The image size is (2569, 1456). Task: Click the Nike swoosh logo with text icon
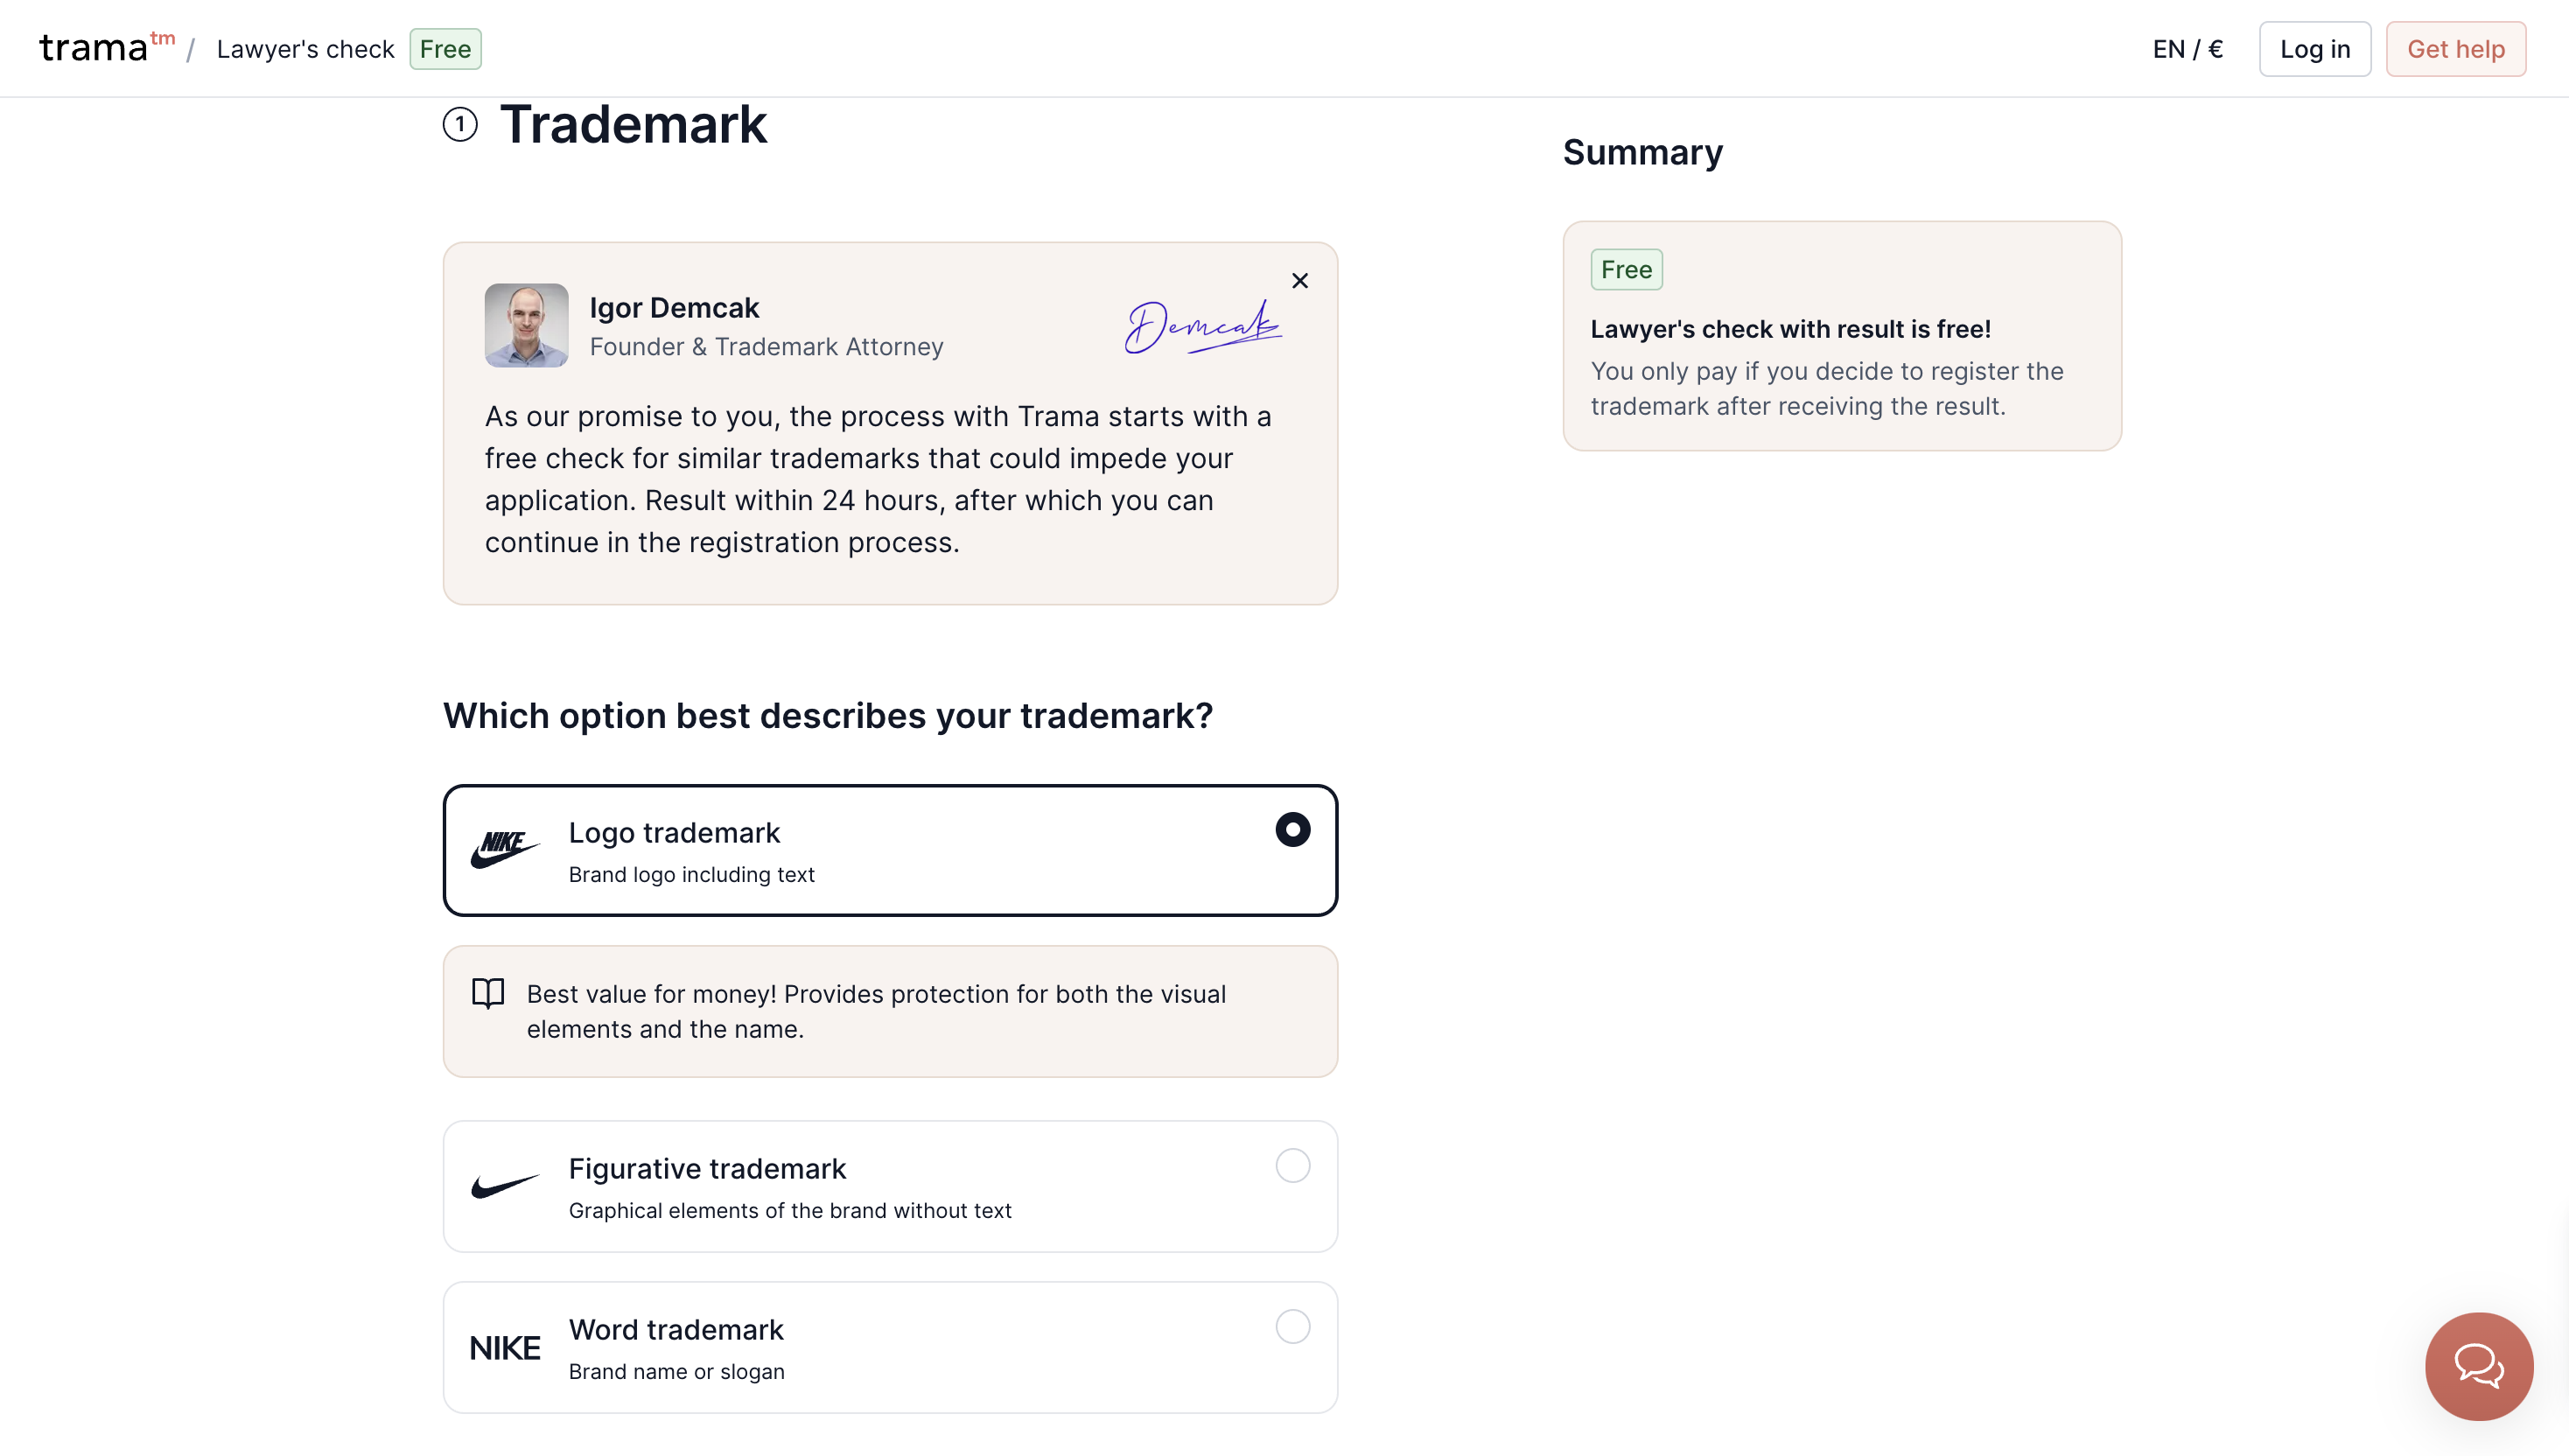pos(505,850)
